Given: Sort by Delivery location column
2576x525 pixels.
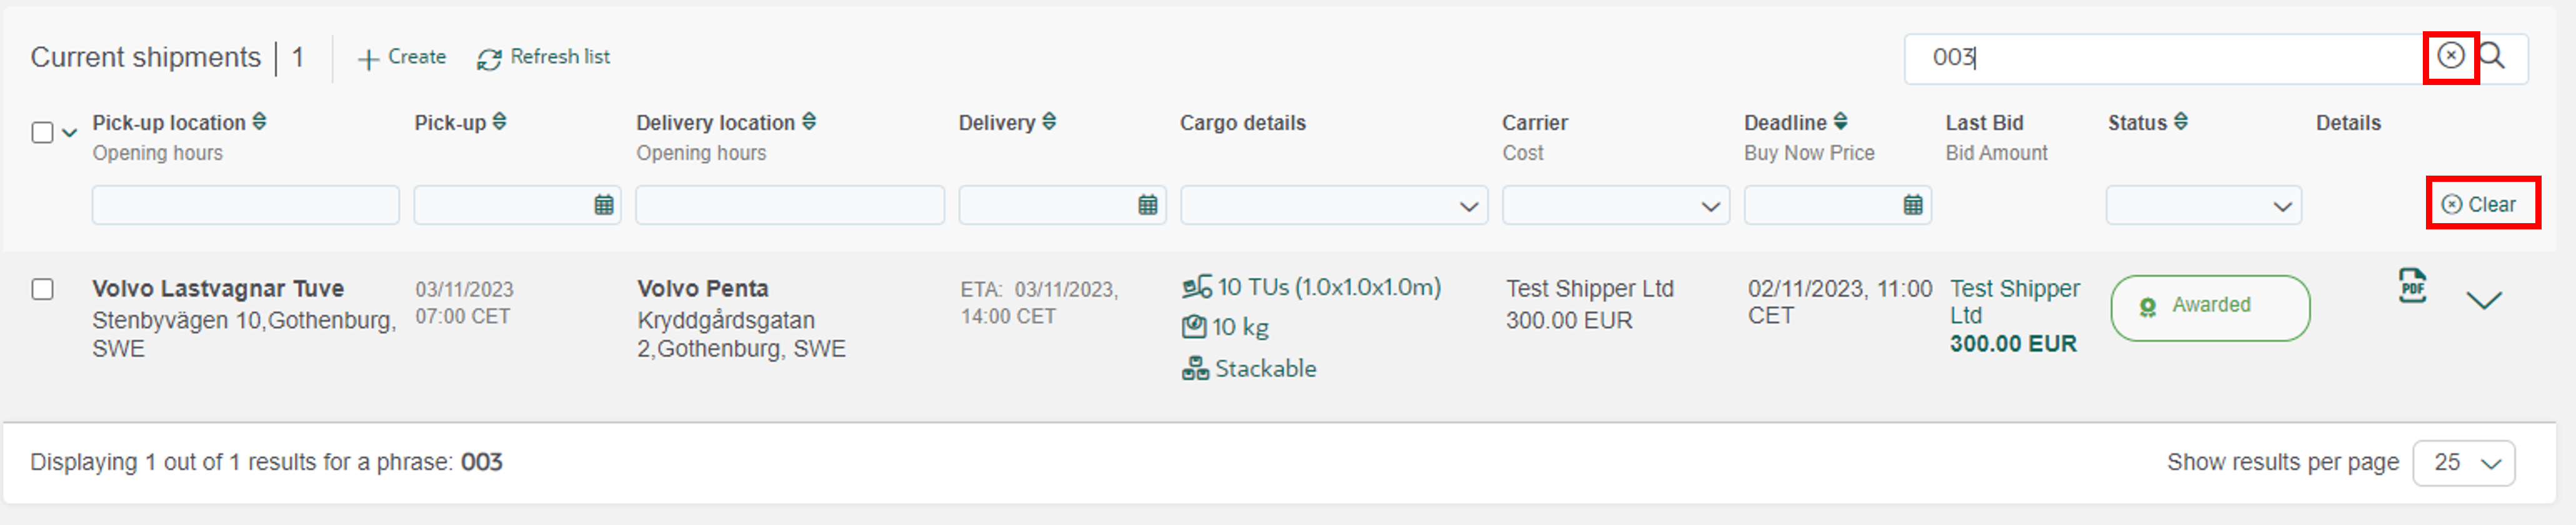Looking at the screenshot, I should coord(809,122).
